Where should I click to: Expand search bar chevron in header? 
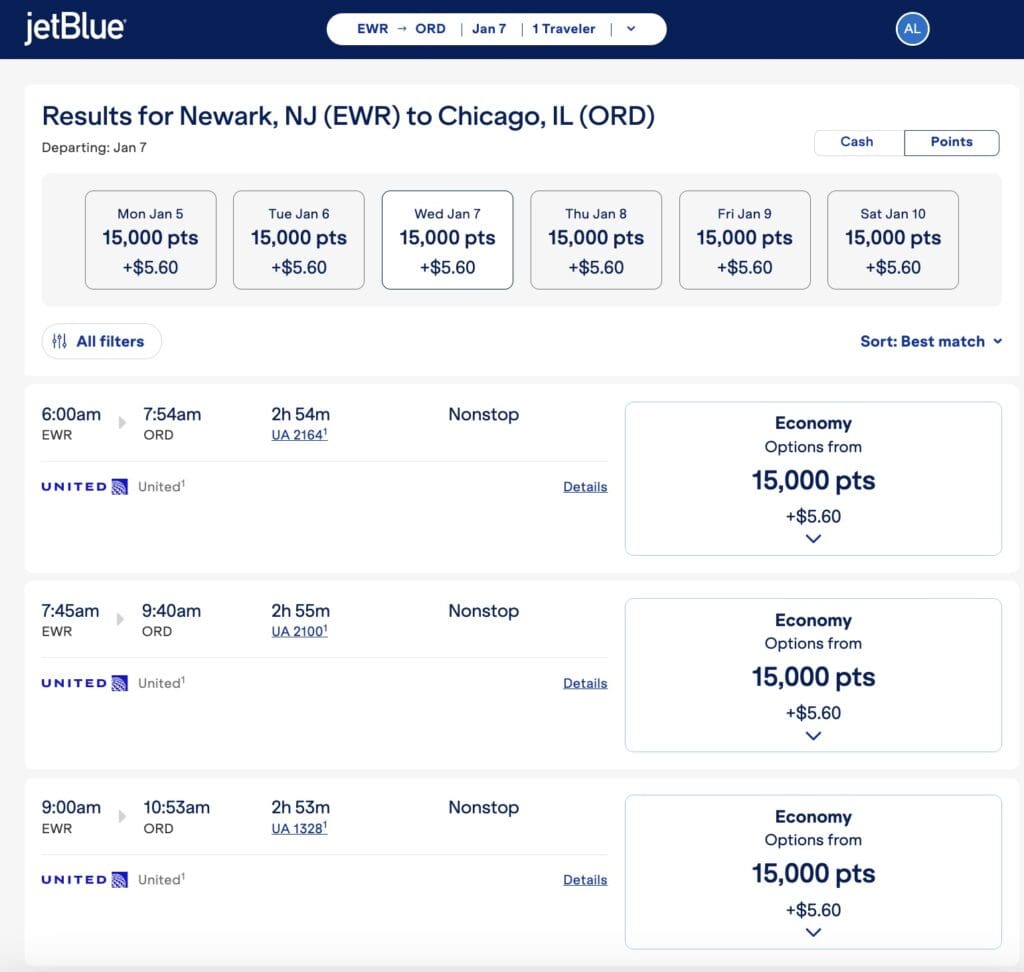(x=631, y=29)
